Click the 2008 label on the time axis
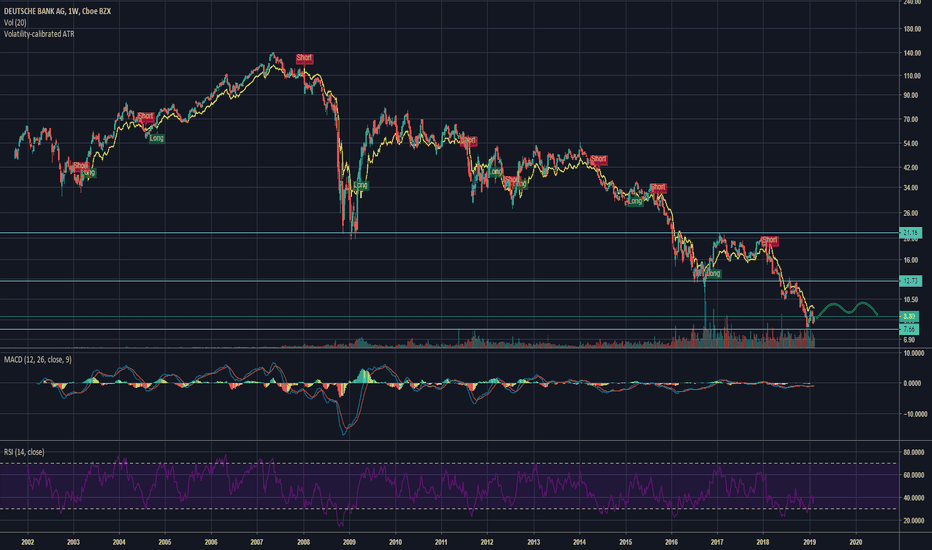 click(303, 542)
